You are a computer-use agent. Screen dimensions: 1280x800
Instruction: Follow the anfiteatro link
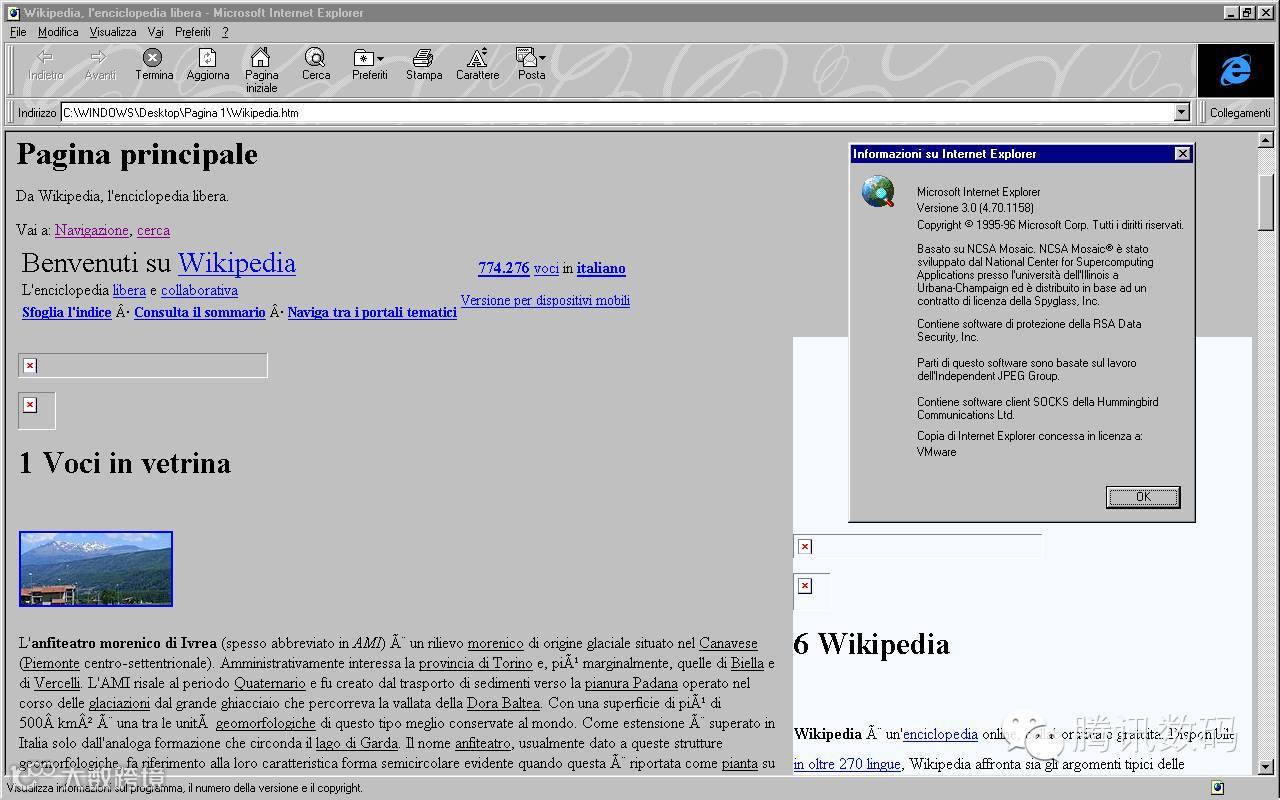click(x=483, y=743)
